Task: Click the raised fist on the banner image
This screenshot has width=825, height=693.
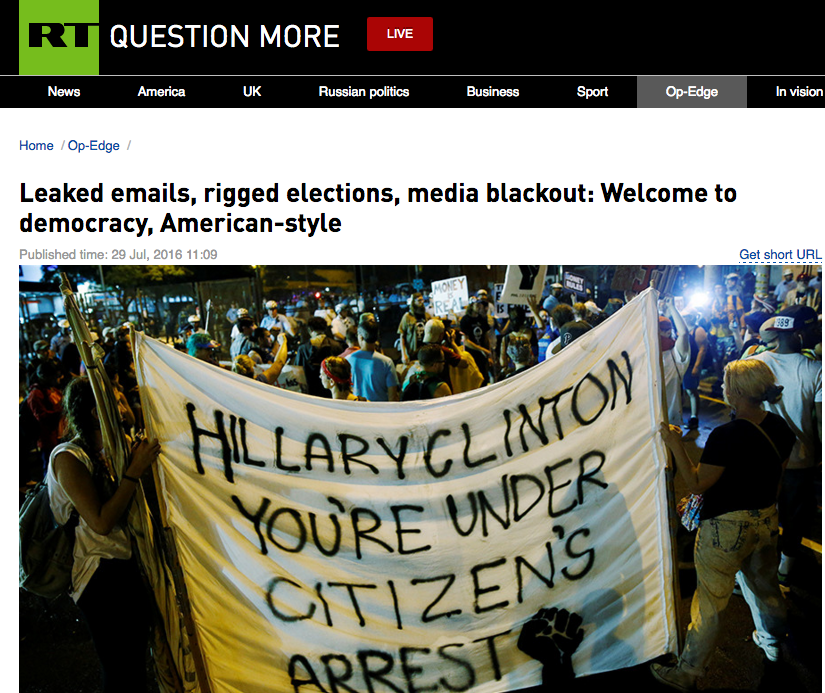Action: (x=550, y=636)
